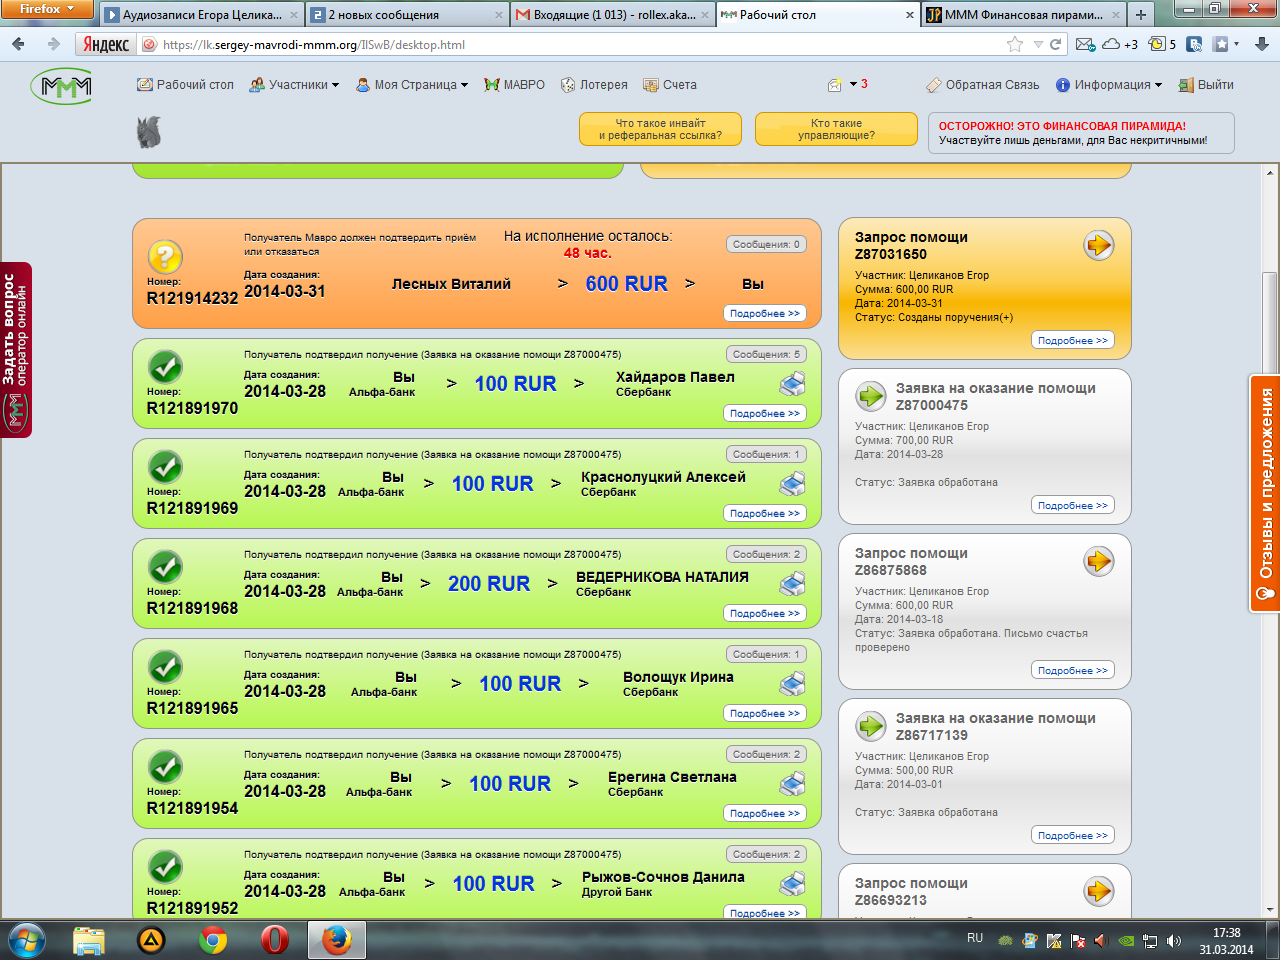1280x960 pixels.
Task: Click Подробнее for order R121914232
Action: pyautogui.click(x=765, y=313)
